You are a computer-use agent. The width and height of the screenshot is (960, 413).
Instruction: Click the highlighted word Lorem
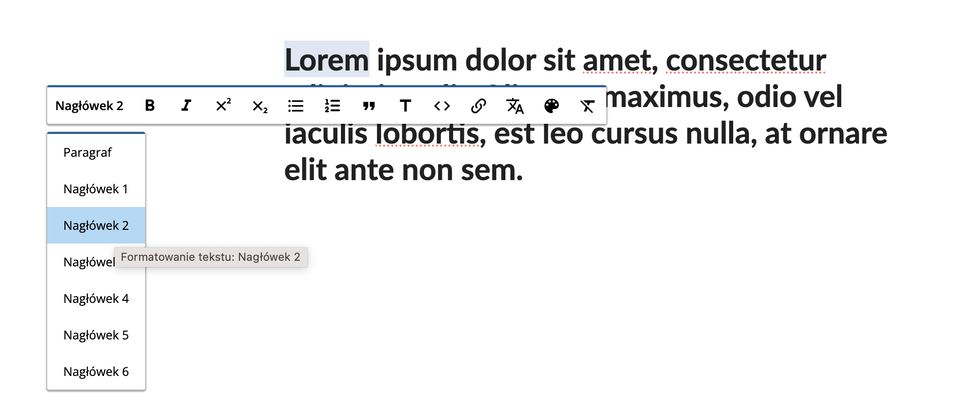327,60
